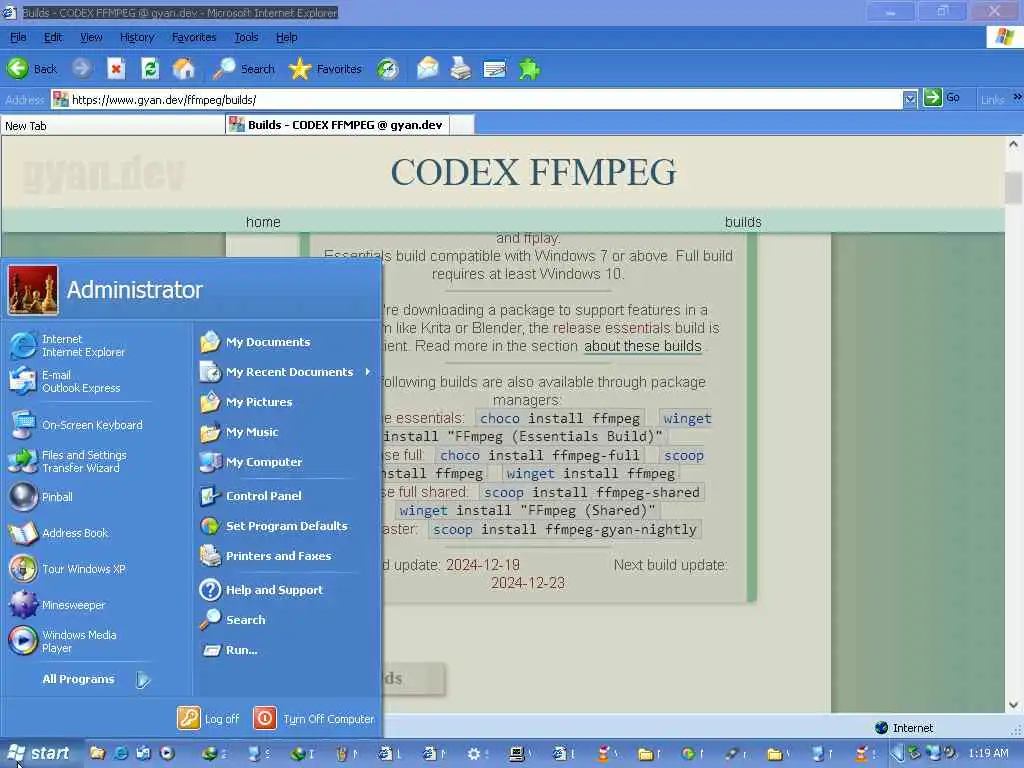
Task: Click the scoop link before 'install ffmpeg-gyan-nightly'
Action: pyautogui.click(x=452, y=530)
